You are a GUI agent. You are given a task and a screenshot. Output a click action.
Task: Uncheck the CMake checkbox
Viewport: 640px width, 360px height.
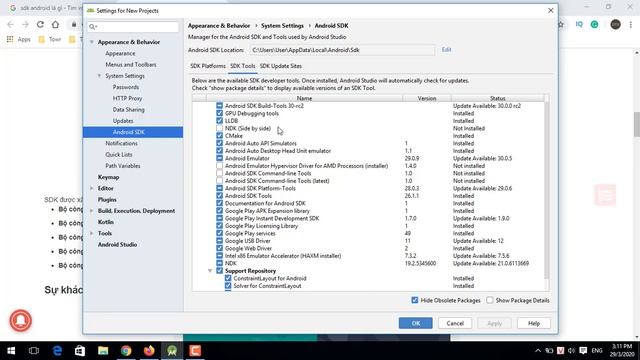[220, 136]
